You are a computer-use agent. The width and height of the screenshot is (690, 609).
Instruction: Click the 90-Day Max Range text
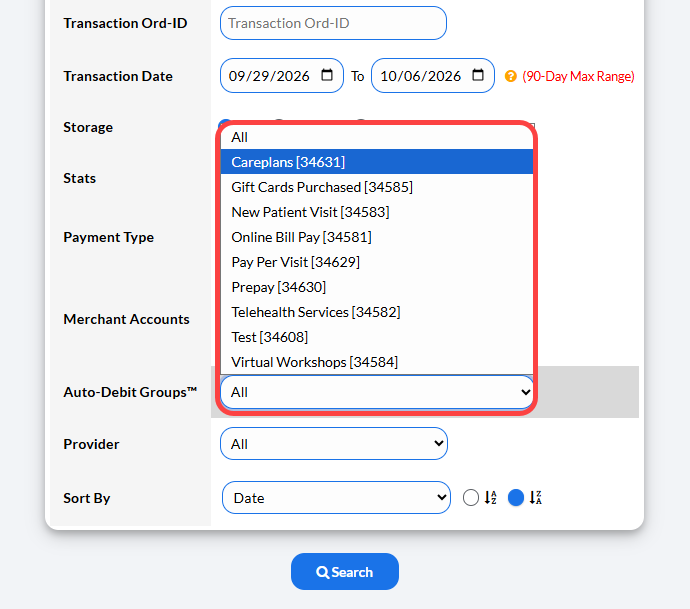pos(578,76)
